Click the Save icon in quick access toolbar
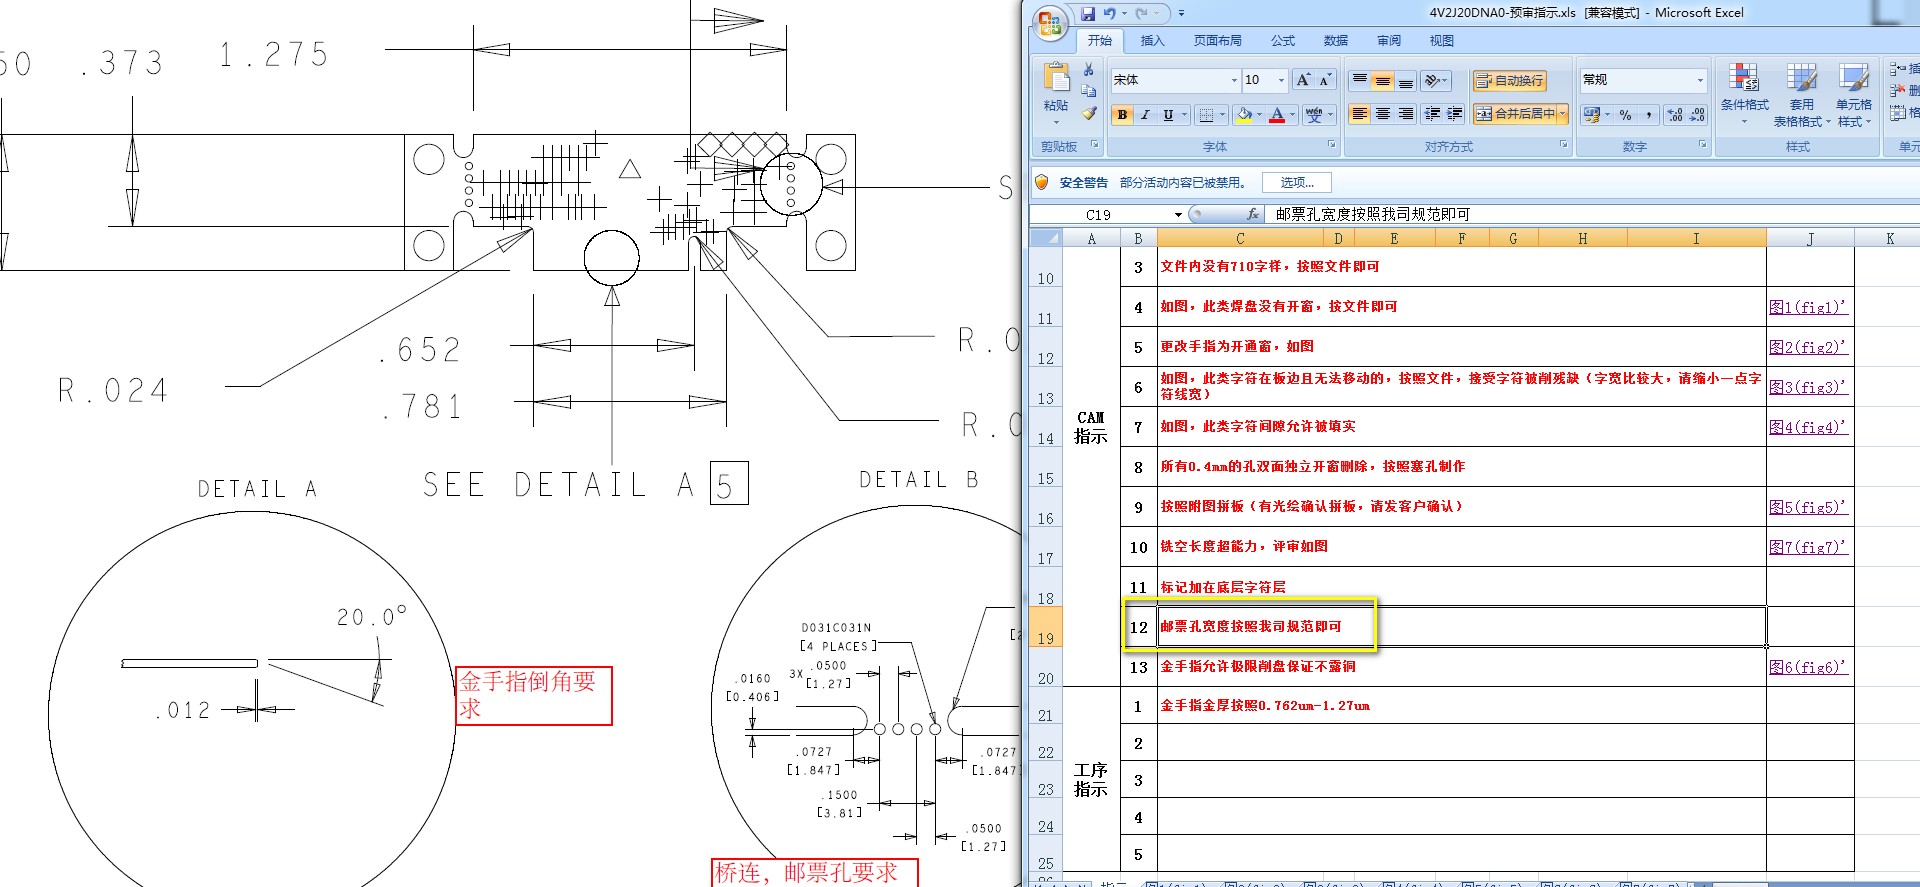 pos(1087,14)
